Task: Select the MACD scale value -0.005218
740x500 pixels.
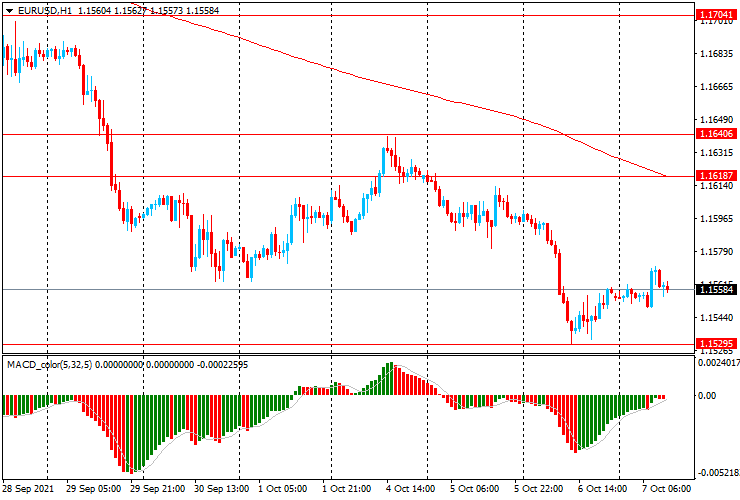Action: (x=719, y=473)
